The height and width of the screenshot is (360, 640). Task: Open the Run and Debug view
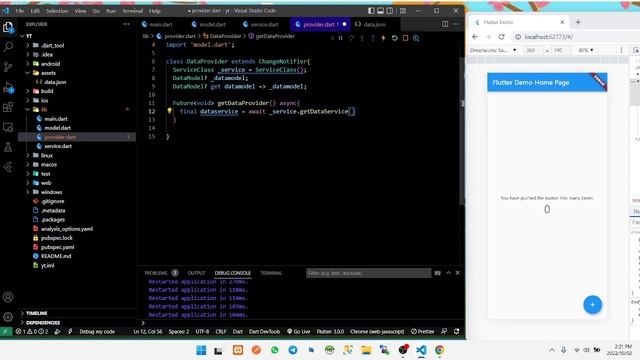point(8,87)
